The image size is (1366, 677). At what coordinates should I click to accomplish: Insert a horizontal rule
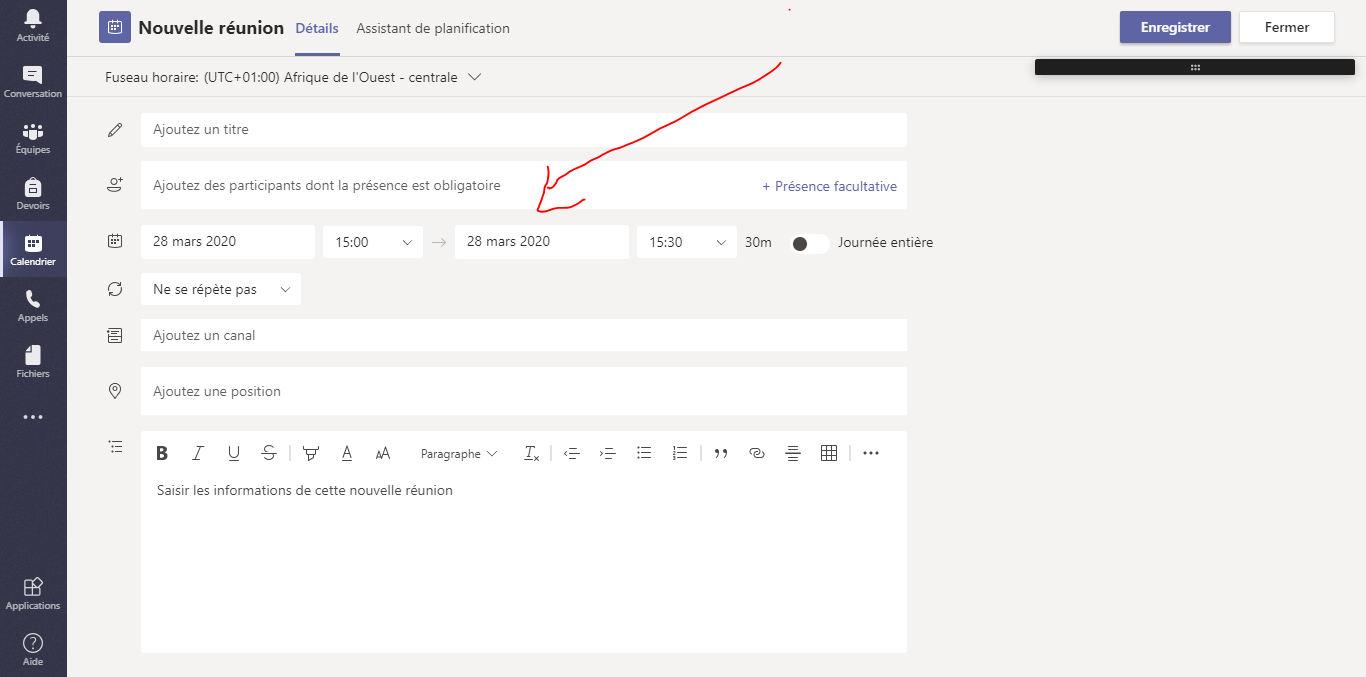coord(793,453)
